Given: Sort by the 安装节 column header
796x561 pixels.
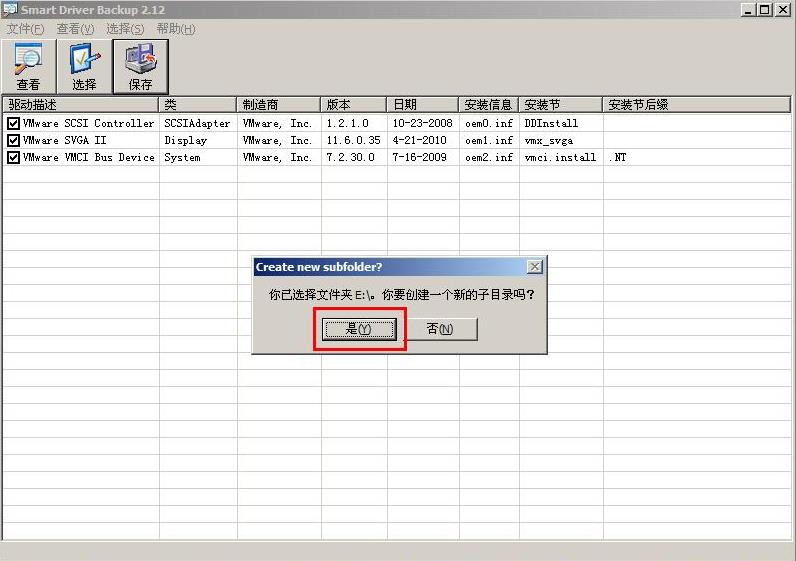Looking at the screenshot, I should (x=561, y=105).
